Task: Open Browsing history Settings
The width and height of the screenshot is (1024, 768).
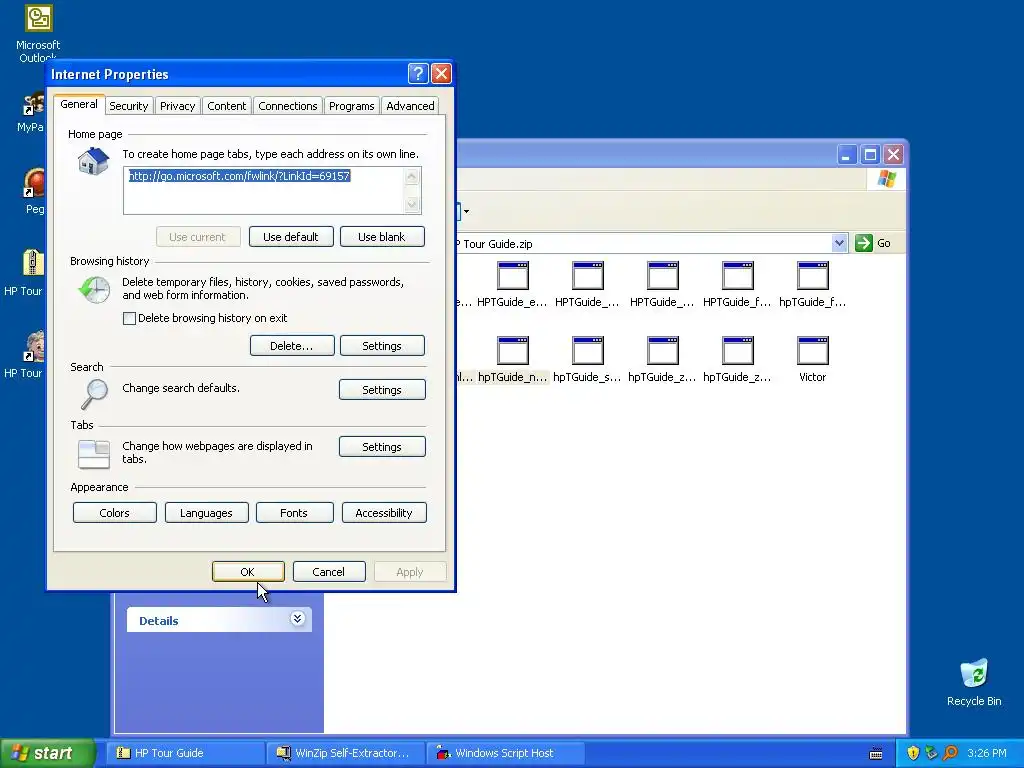Action: [382, 345]
